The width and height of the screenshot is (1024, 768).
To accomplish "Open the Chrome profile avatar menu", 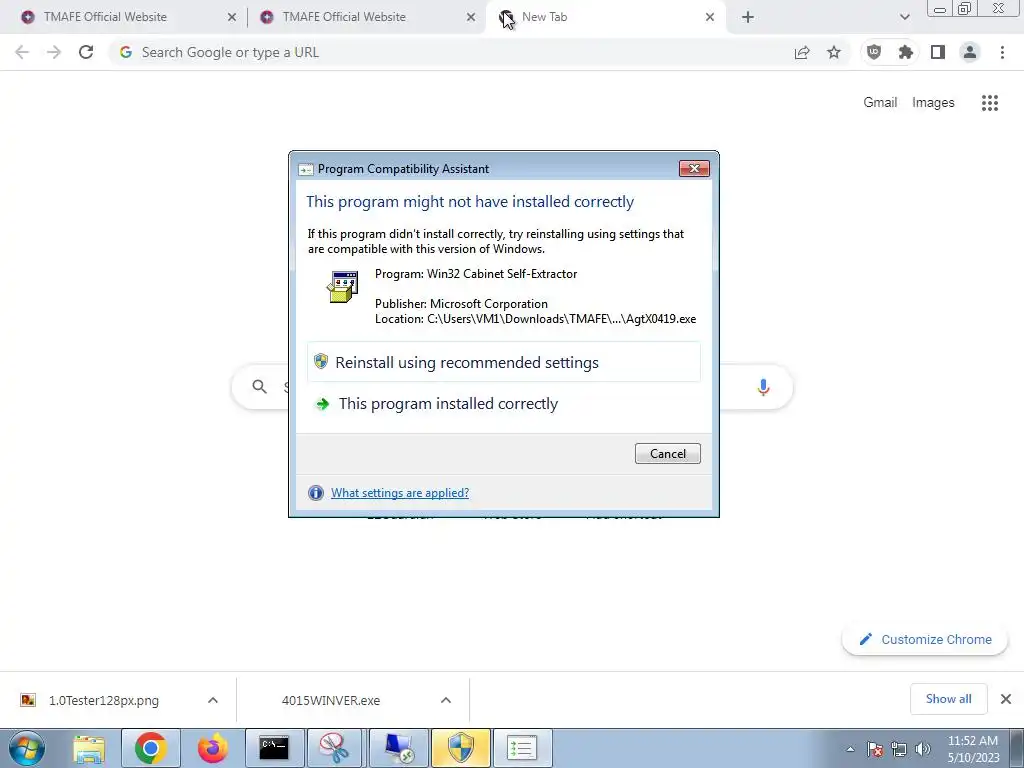I will (970, 52).
